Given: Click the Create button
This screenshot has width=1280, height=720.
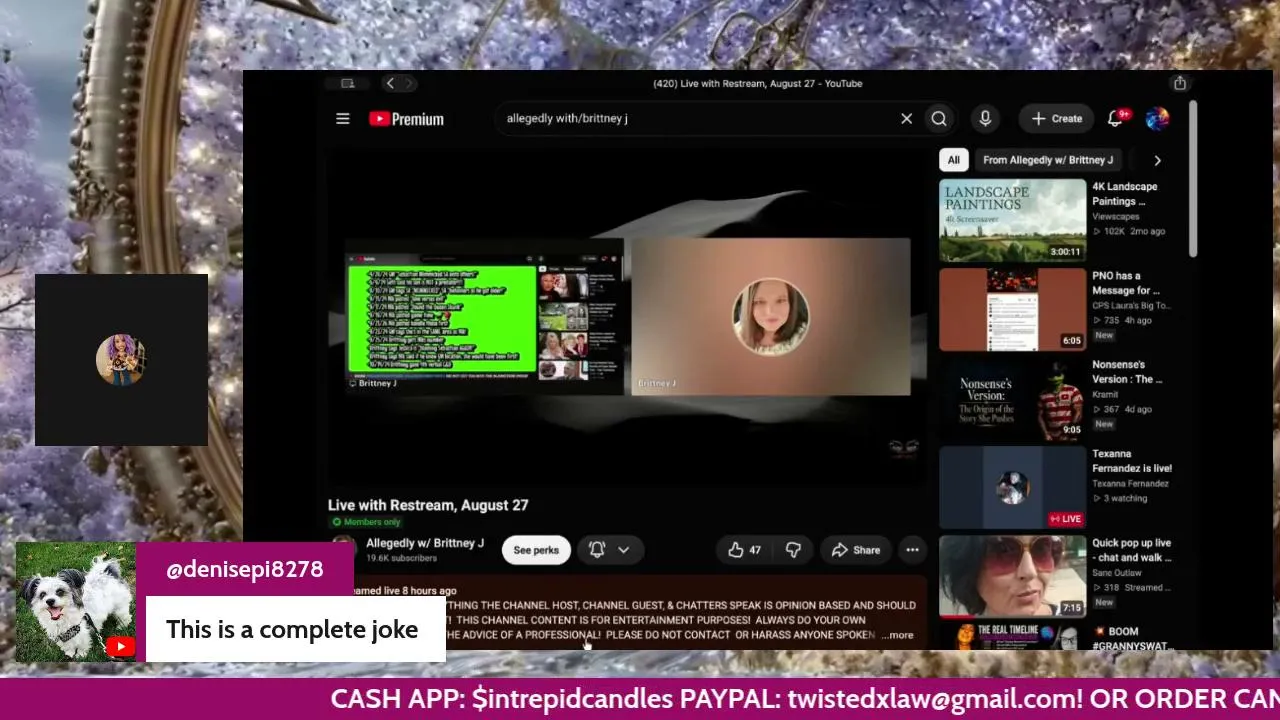Looking at the screenshot, I should pos(1057,119).
